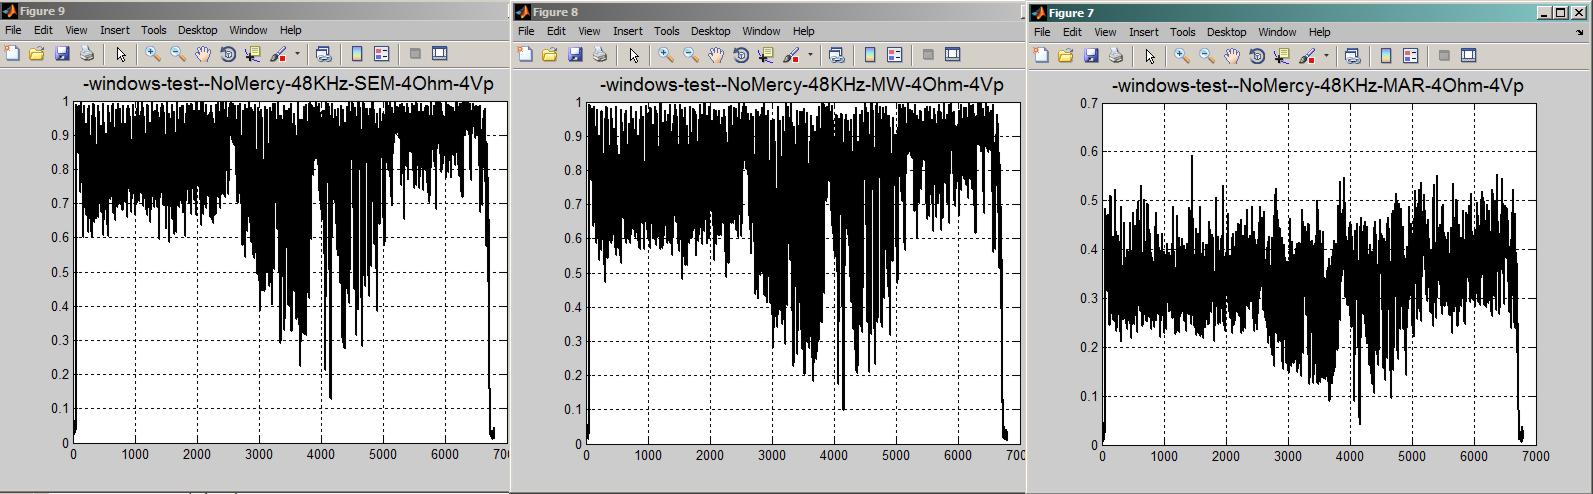Screen dimensions: 1593x494
Task: Click Save Figure icon in Figure 8
Action: pyautogui.click(x=575, y=55)
